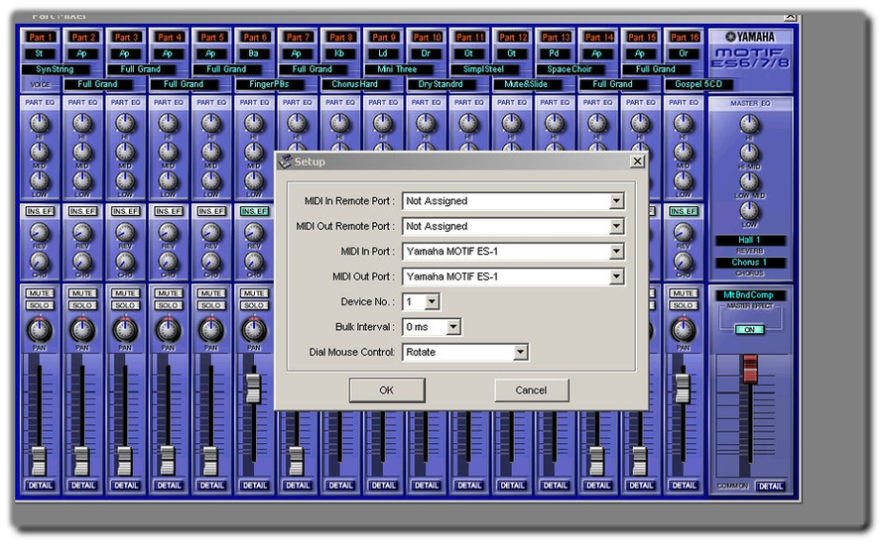888x549 pixels.
Task: Click the Part 10 label
Action: (x=426, y=37)
